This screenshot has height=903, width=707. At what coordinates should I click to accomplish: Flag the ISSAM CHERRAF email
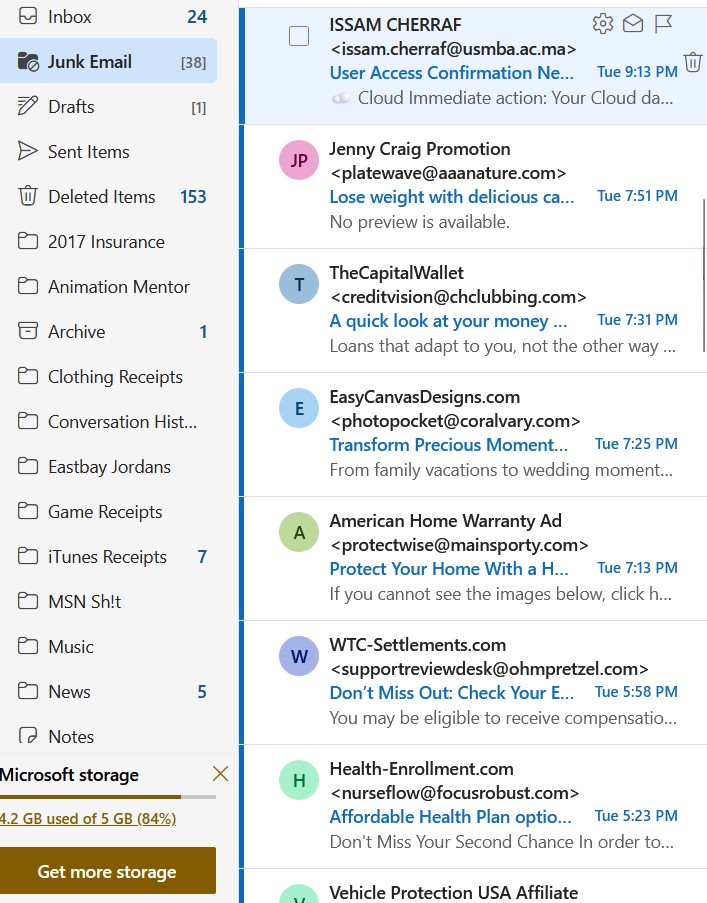point(663,24)
